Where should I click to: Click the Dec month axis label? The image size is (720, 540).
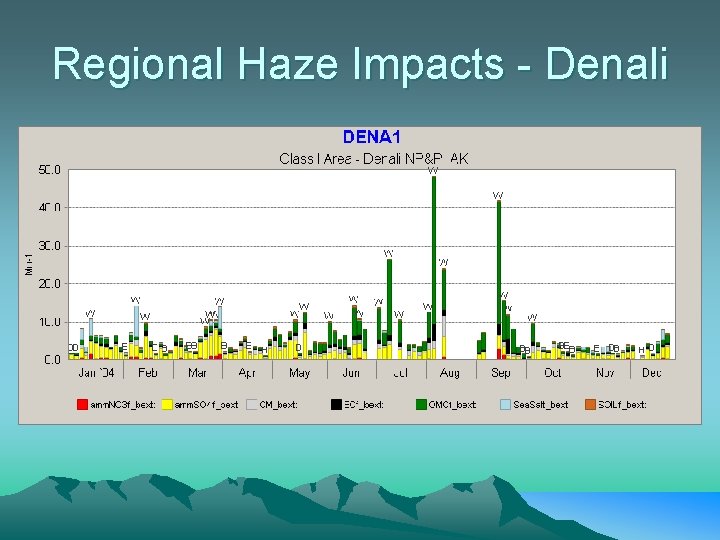[x=652, y=372]
